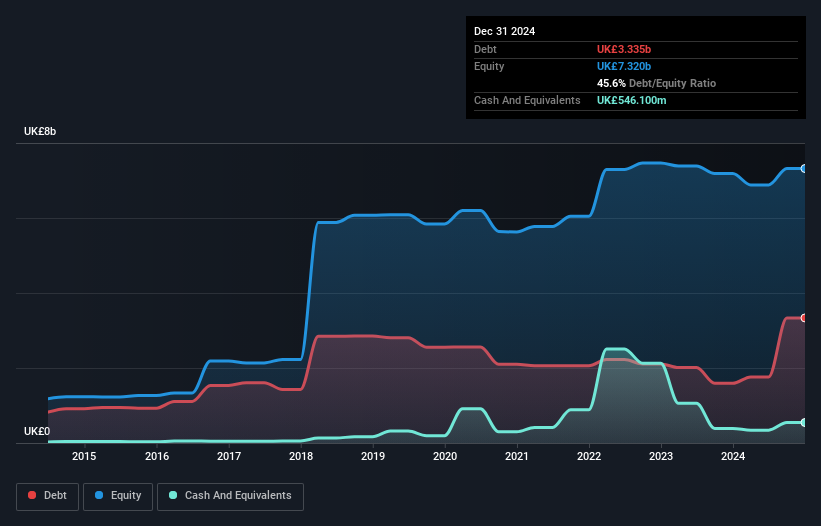Image resolution: width=821 pixels, height=526 pixels.
Task: Click the 2023 x-axis label
Action: tap(661, 456)
